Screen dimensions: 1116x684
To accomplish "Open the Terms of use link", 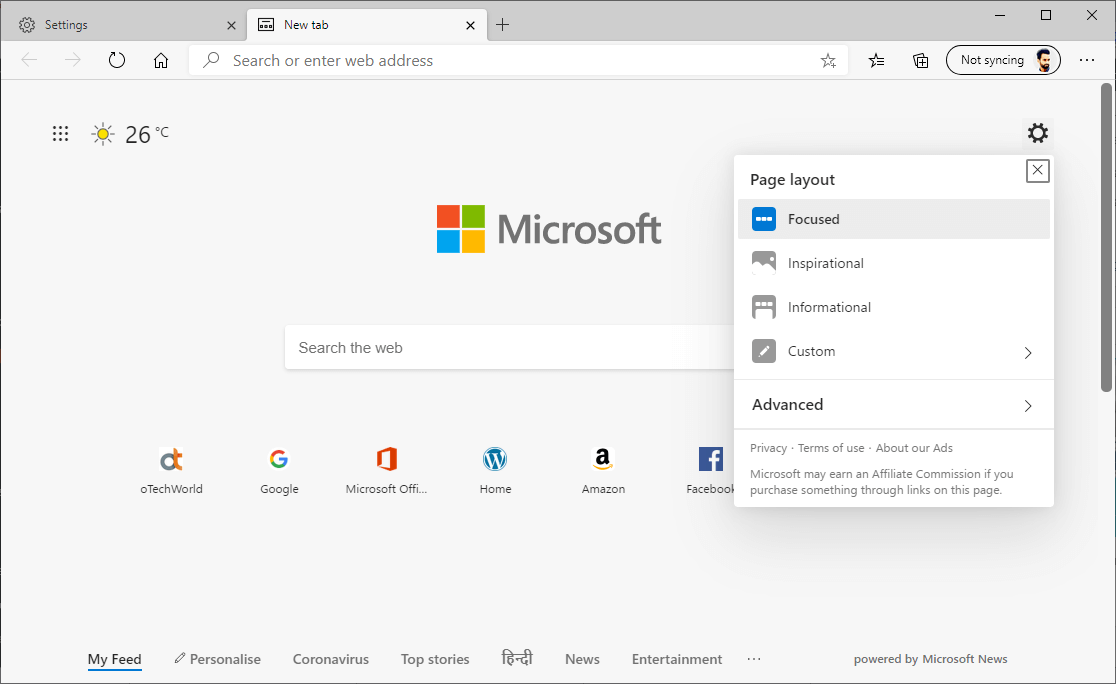I will [x=831, y=448].
